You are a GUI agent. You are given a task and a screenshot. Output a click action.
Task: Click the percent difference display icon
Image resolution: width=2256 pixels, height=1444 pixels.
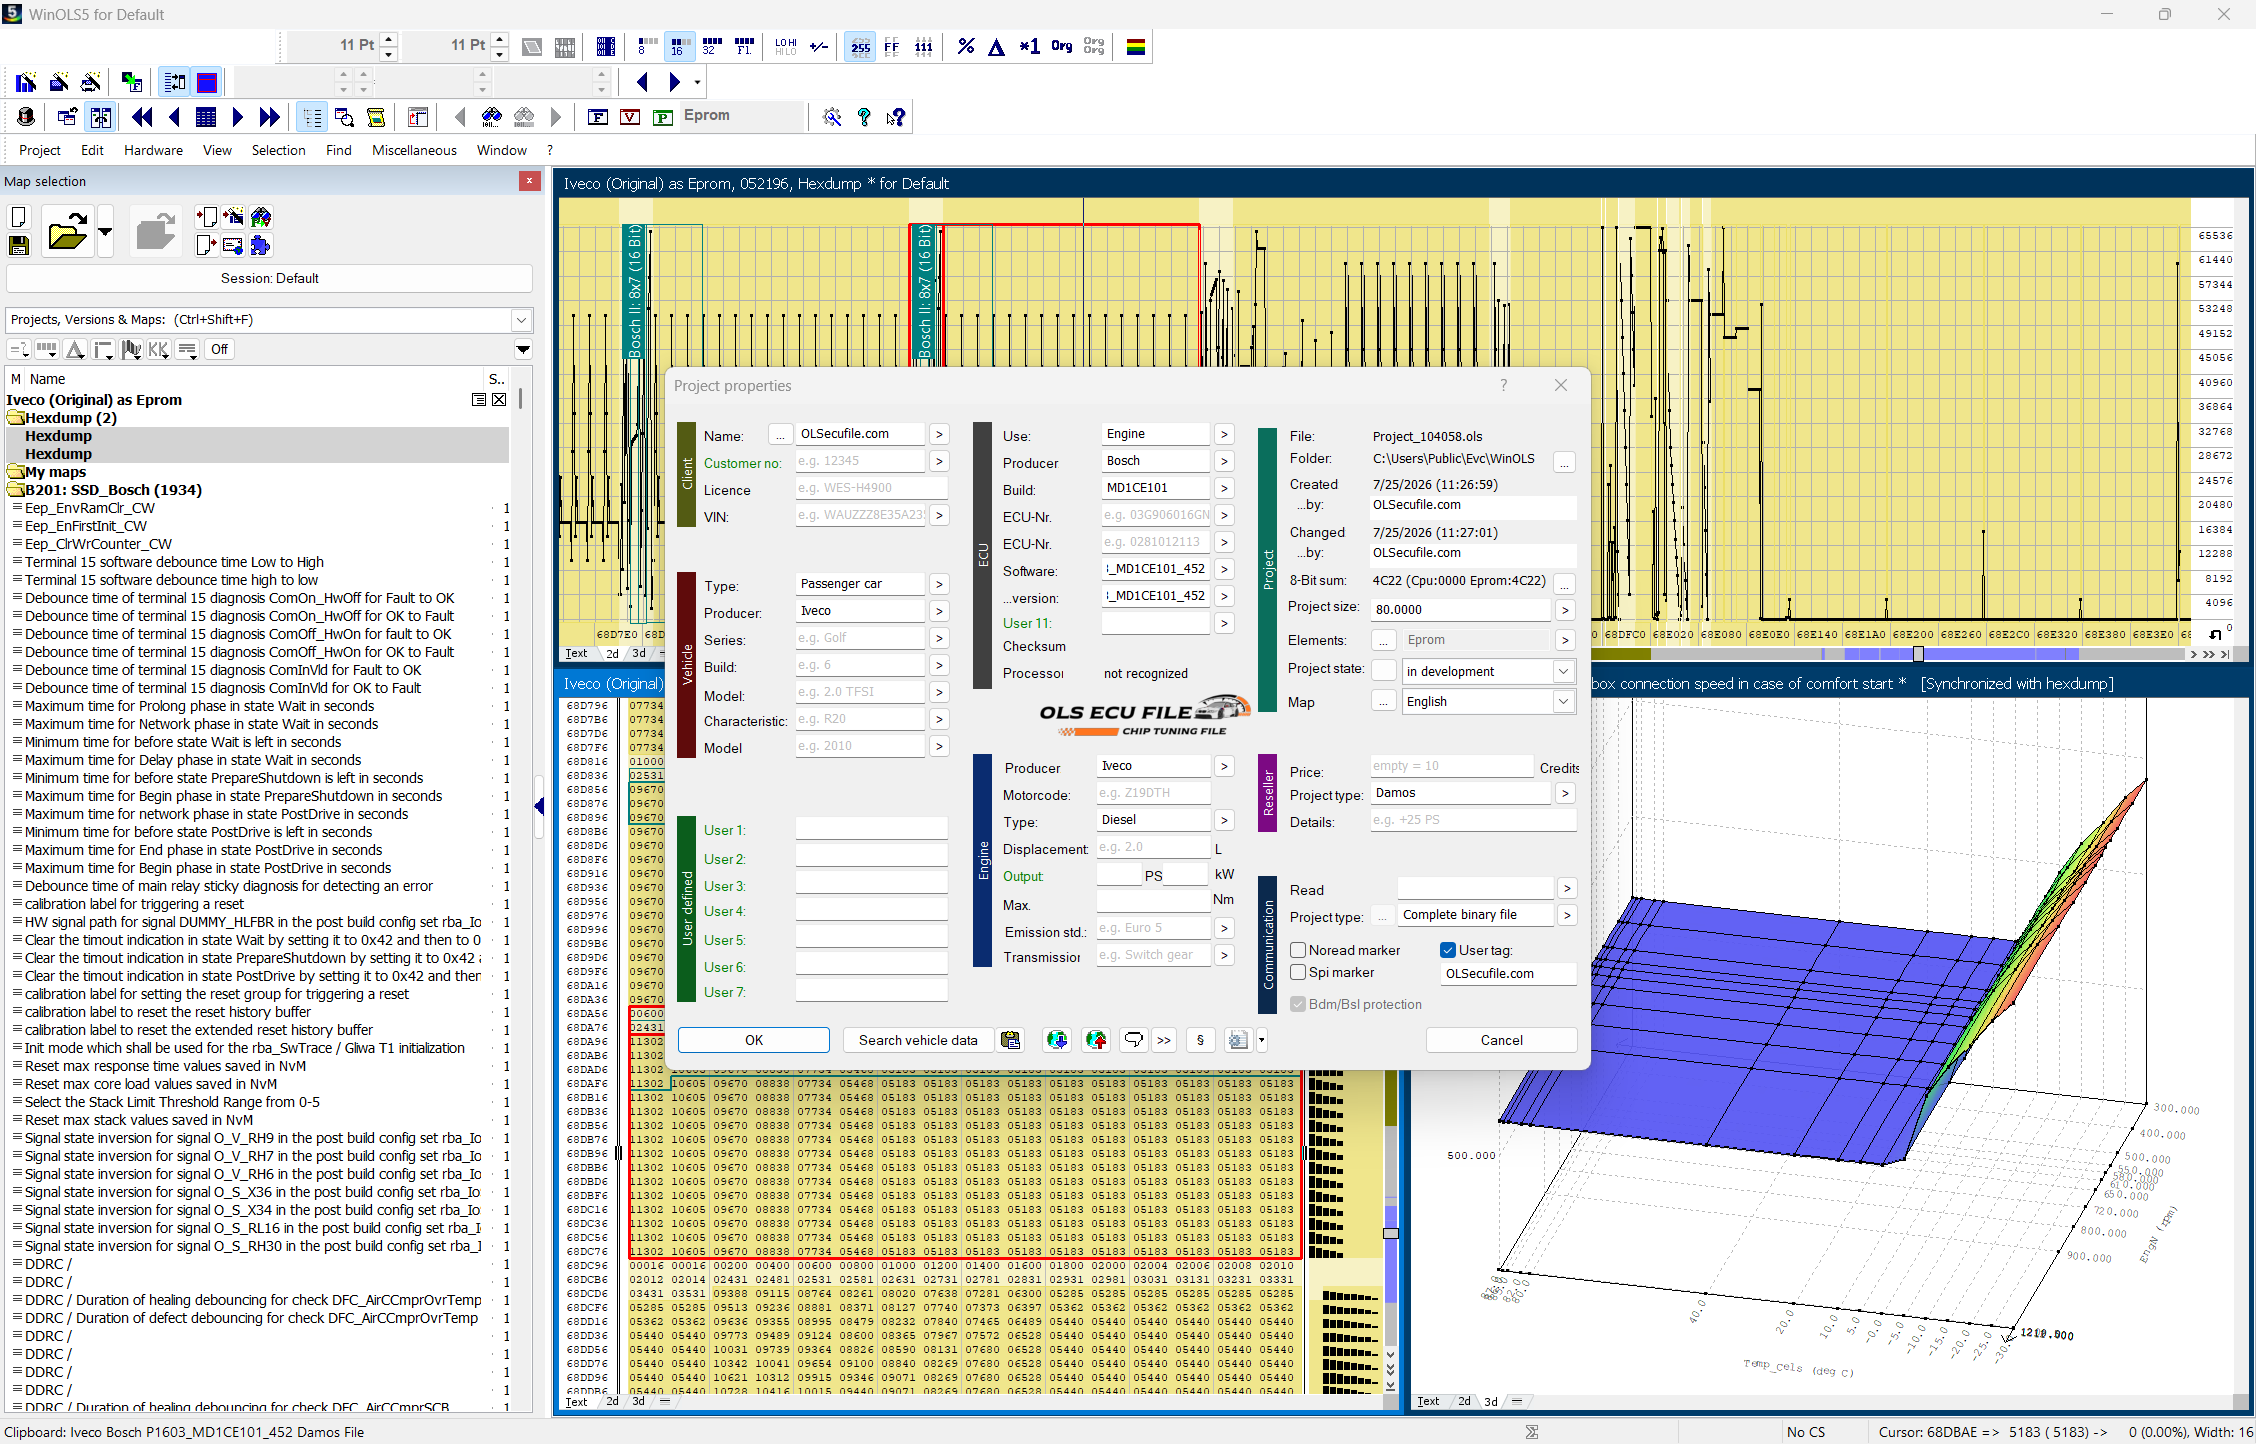pyautogui.click(x=965, y=46)
